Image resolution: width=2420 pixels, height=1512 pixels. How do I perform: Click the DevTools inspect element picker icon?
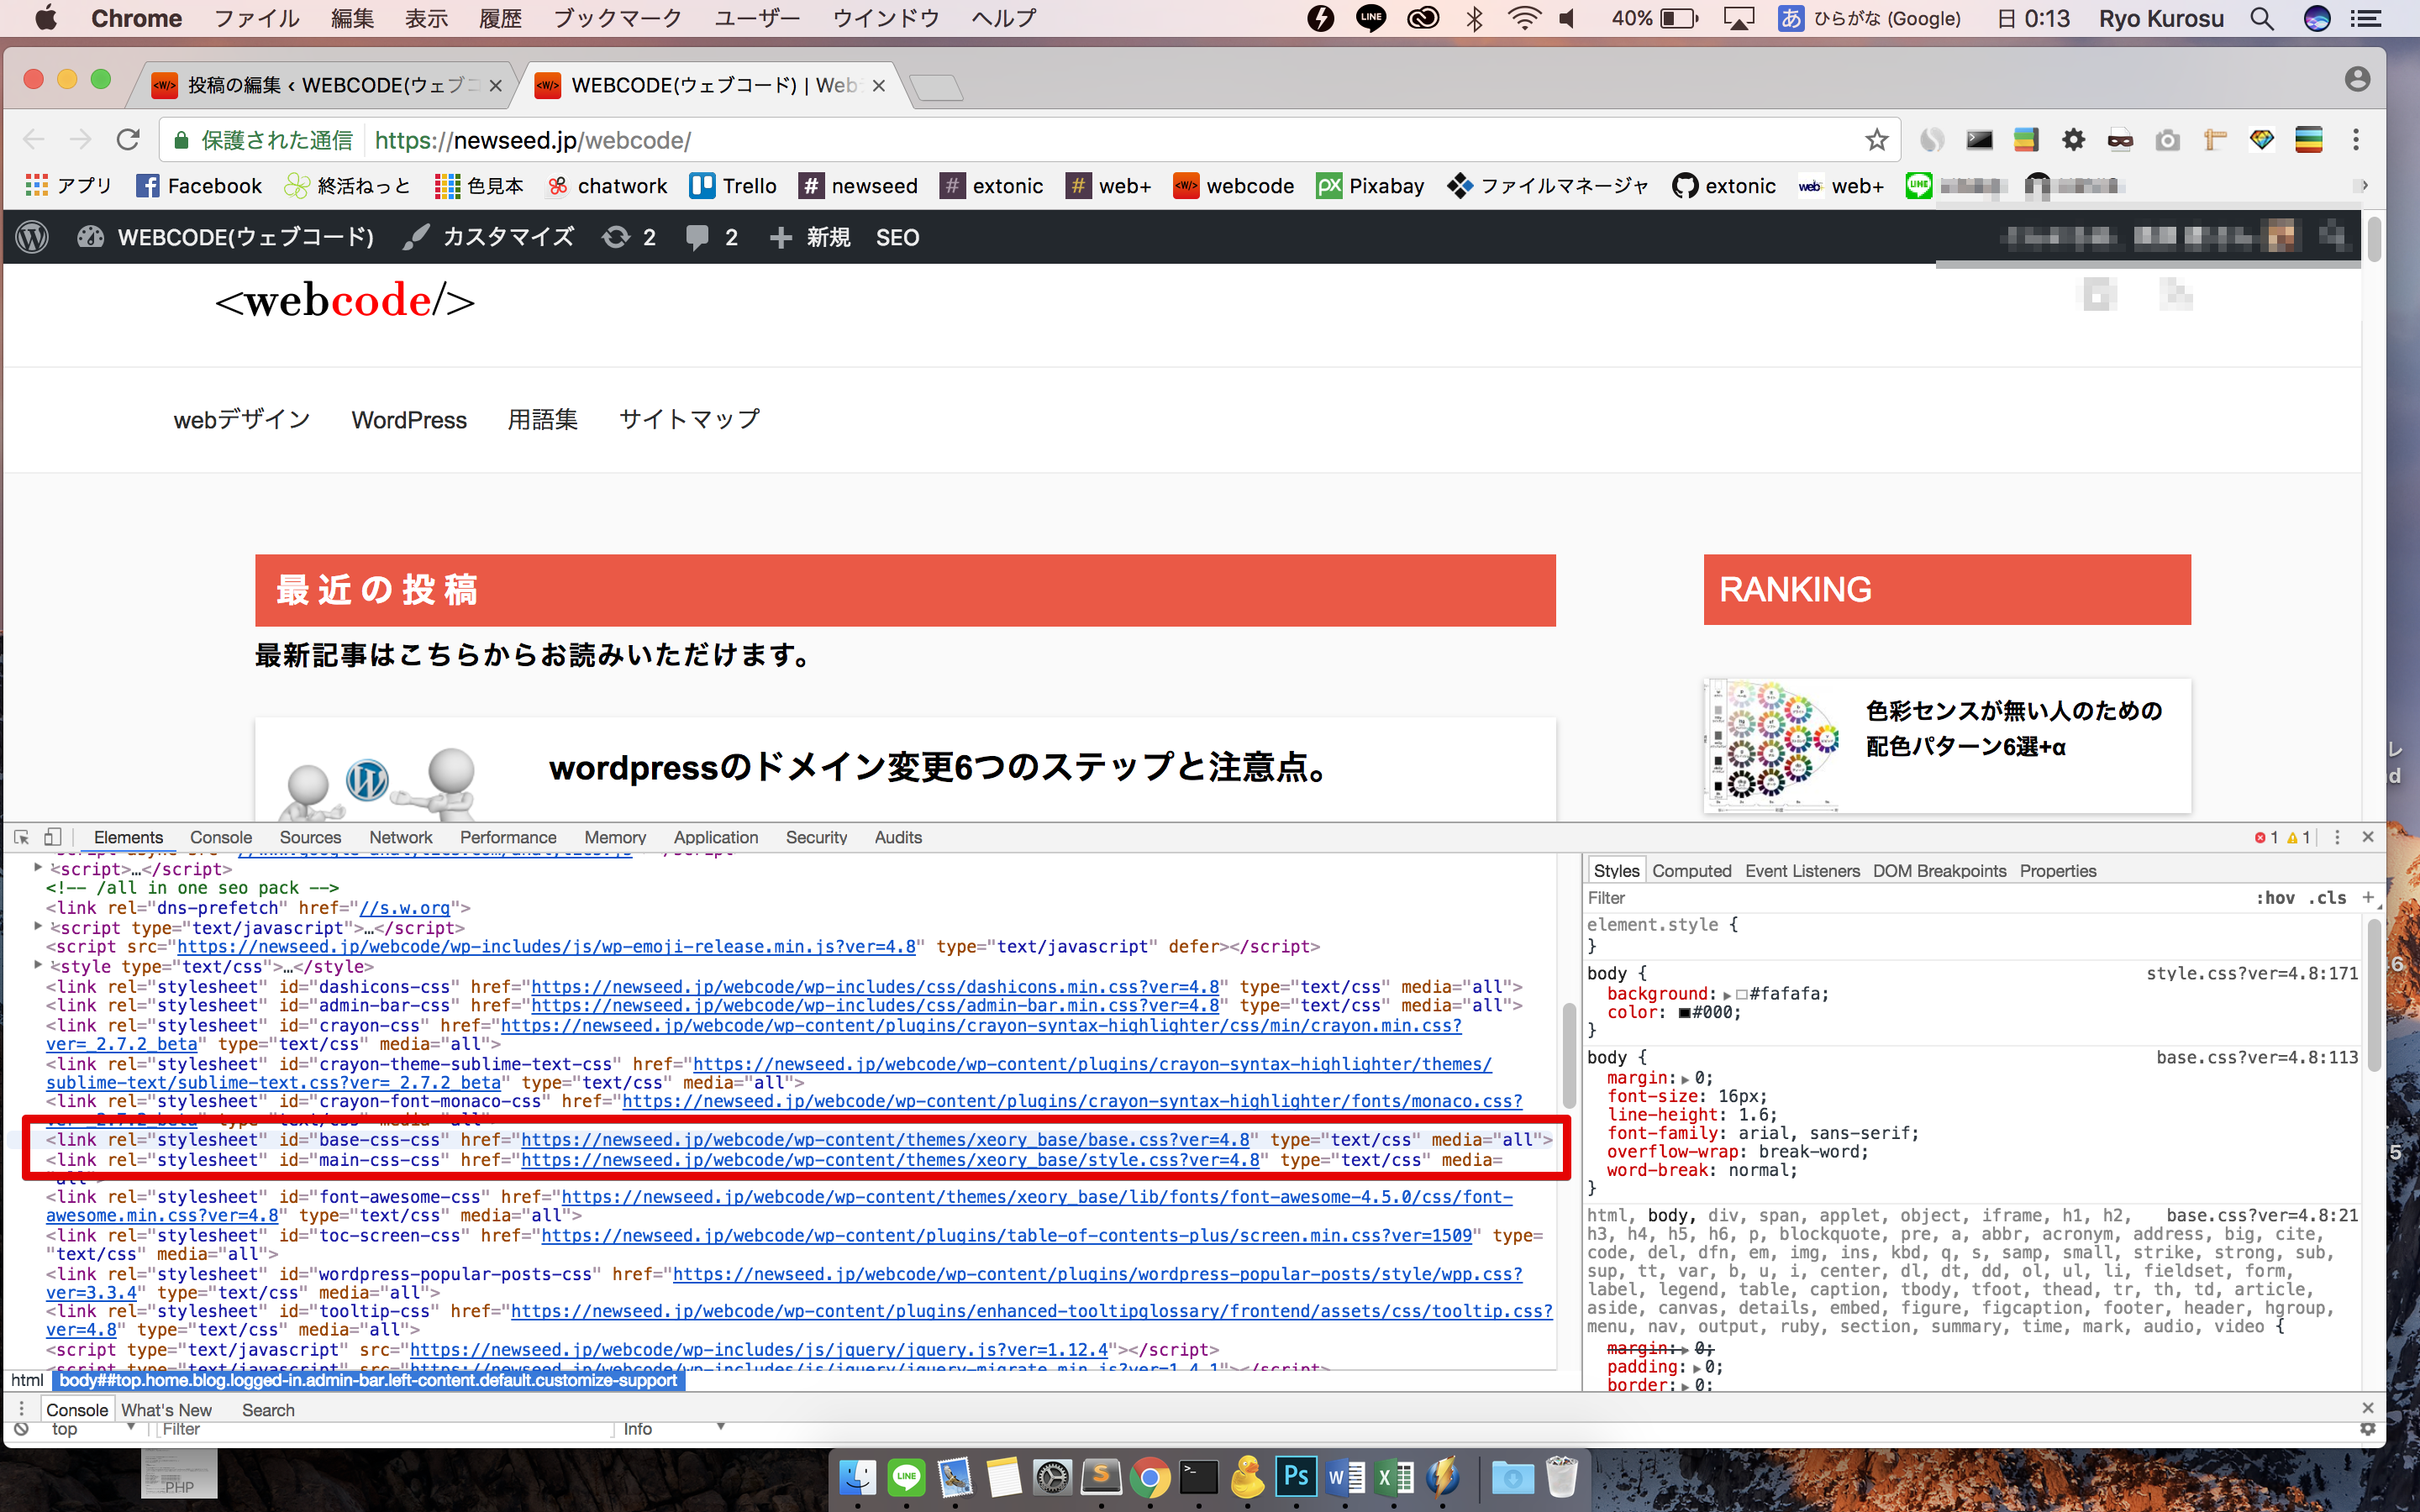pos(21,837)
